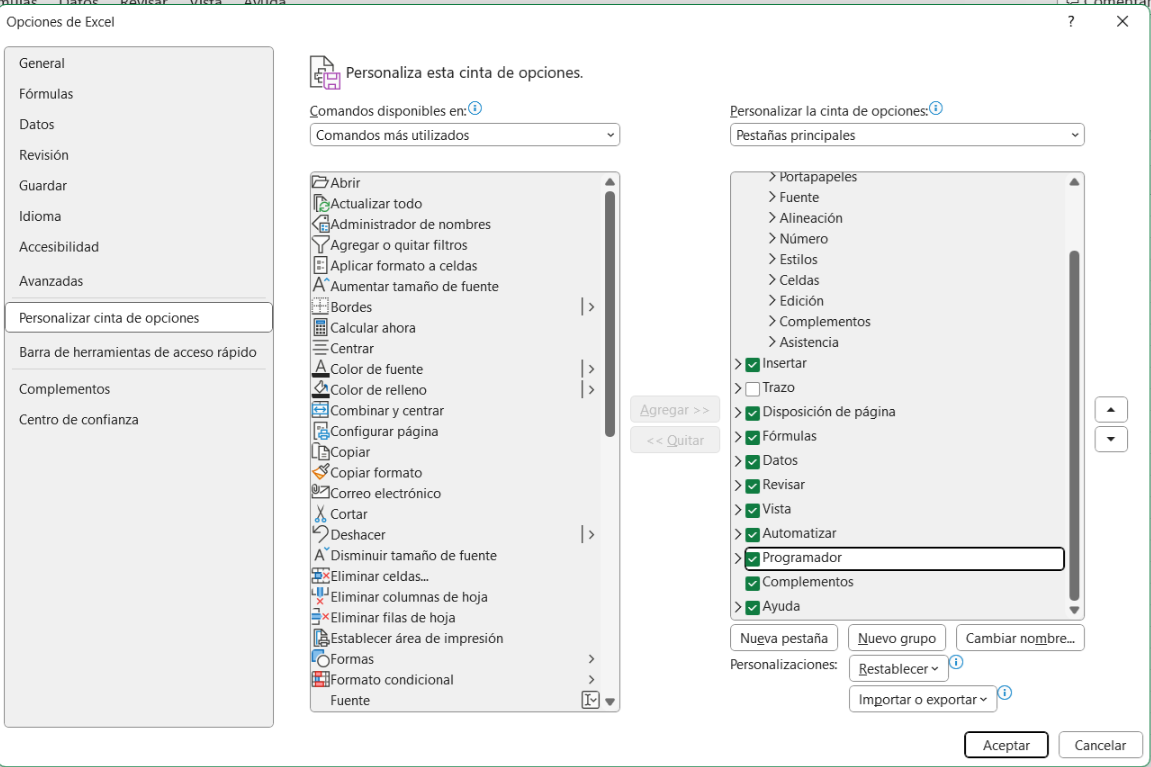Disable the Programador tab checkbox

click(x=752, y=559)
